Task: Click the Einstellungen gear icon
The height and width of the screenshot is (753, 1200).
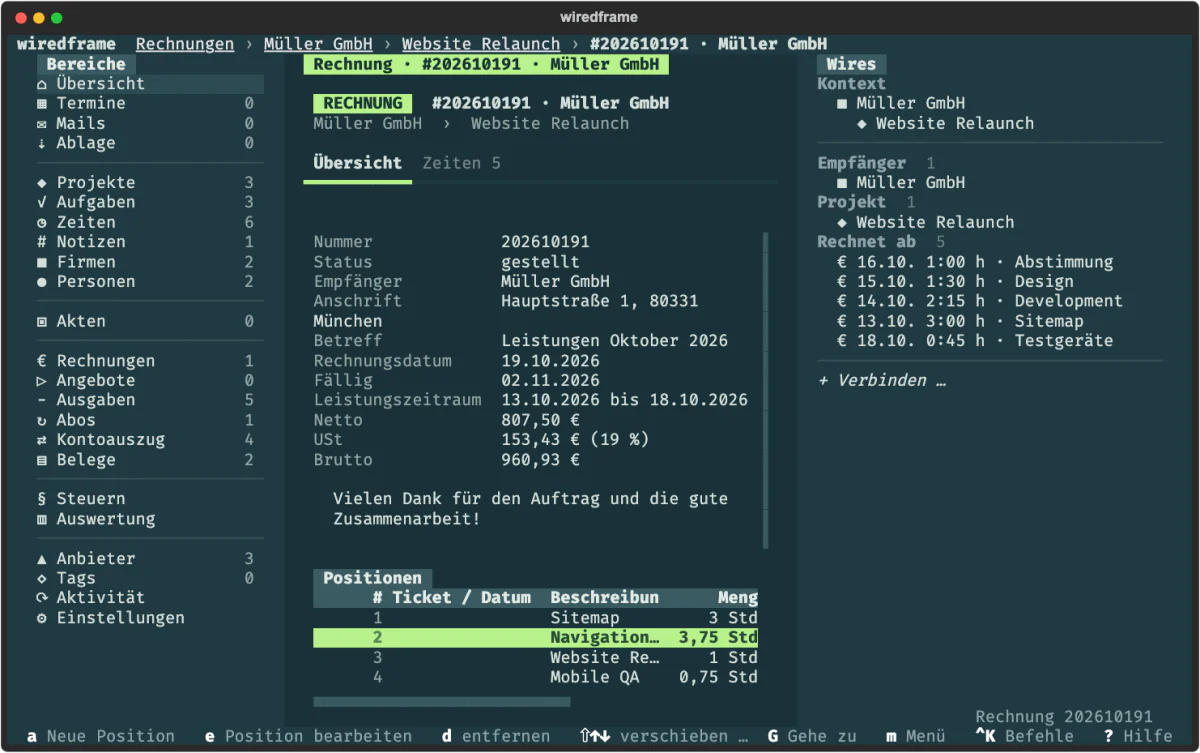Action: point(42,618)
